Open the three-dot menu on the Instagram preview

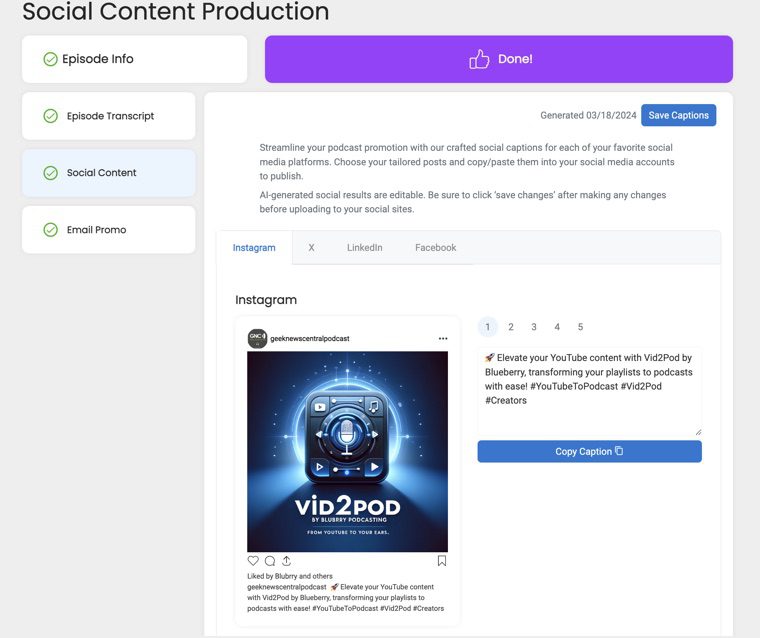click(x=443, y=338)
